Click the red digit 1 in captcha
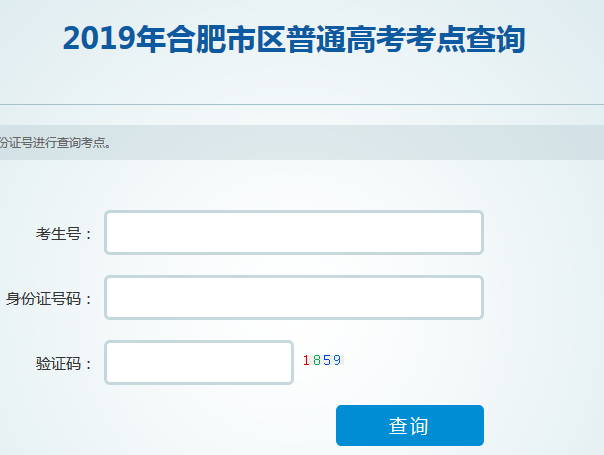Viewport: 604px width, 455px height. tap(306, 360)
